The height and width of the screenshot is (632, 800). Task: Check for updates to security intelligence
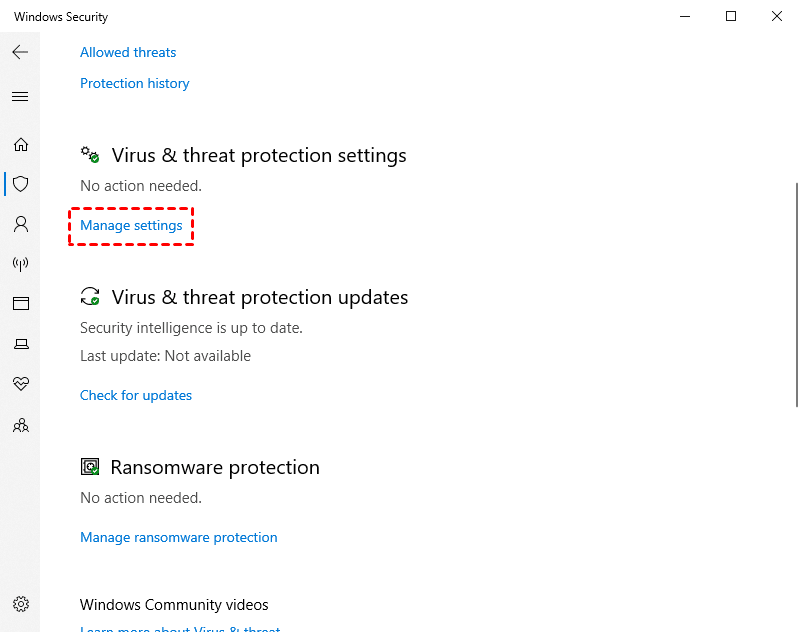point(136,395)
